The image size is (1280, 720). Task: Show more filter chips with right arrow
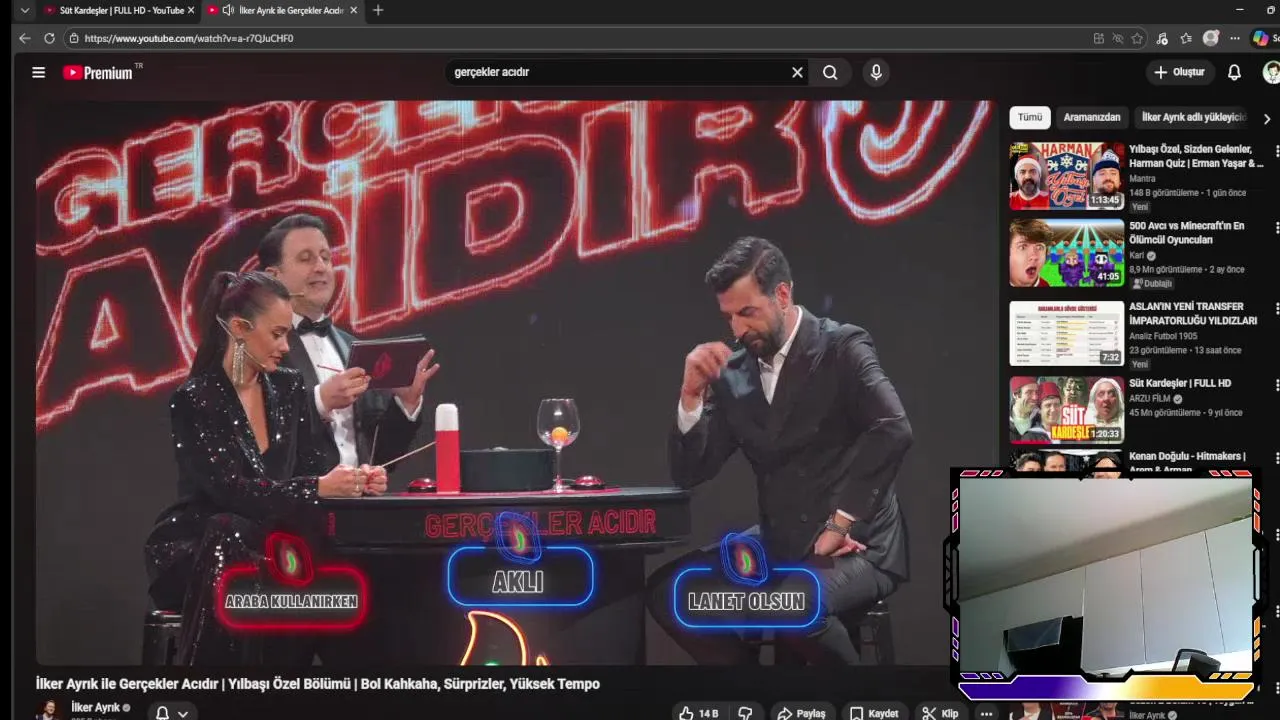click(1267, 118)
